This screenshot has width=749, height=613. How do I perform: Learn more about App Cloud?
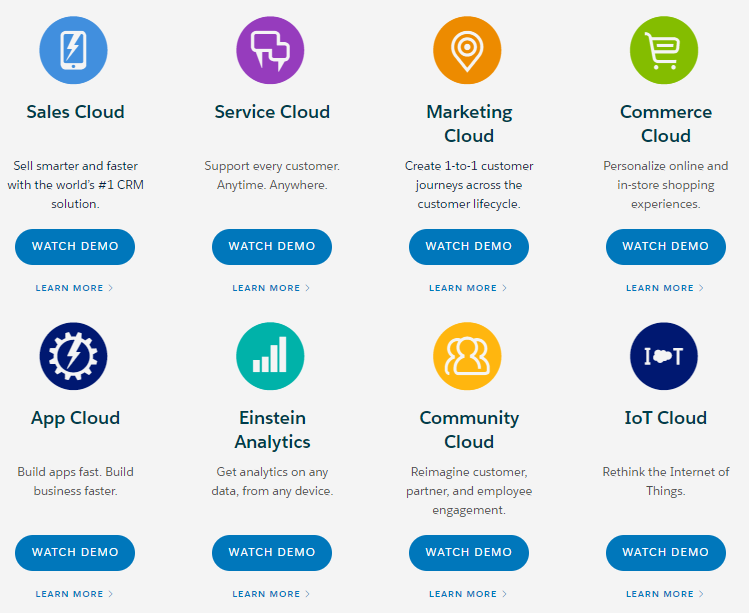(74, 594)
